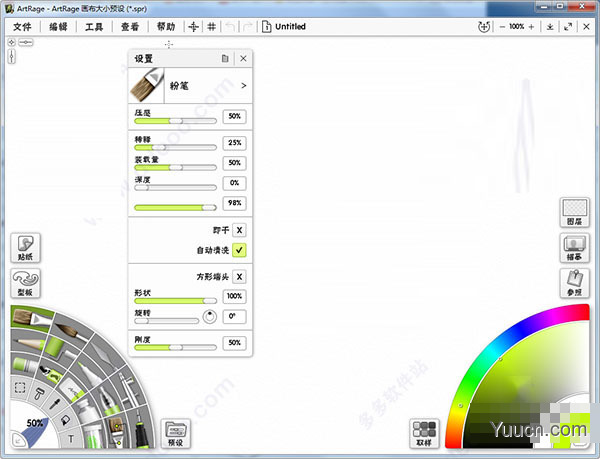
Task: Select the white paint tube tool
Action: [x=88, y=411]
